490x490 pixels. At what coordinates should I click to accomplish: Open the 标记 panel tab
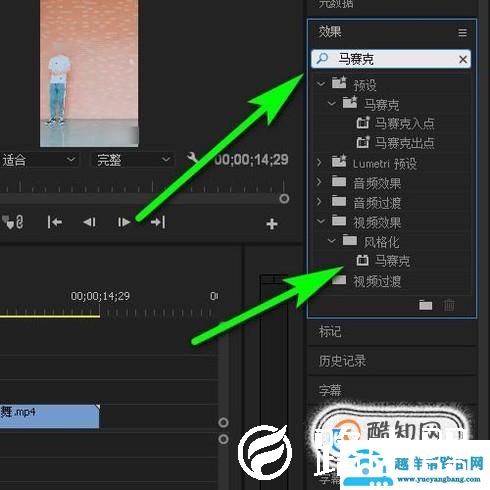point(330,332)
